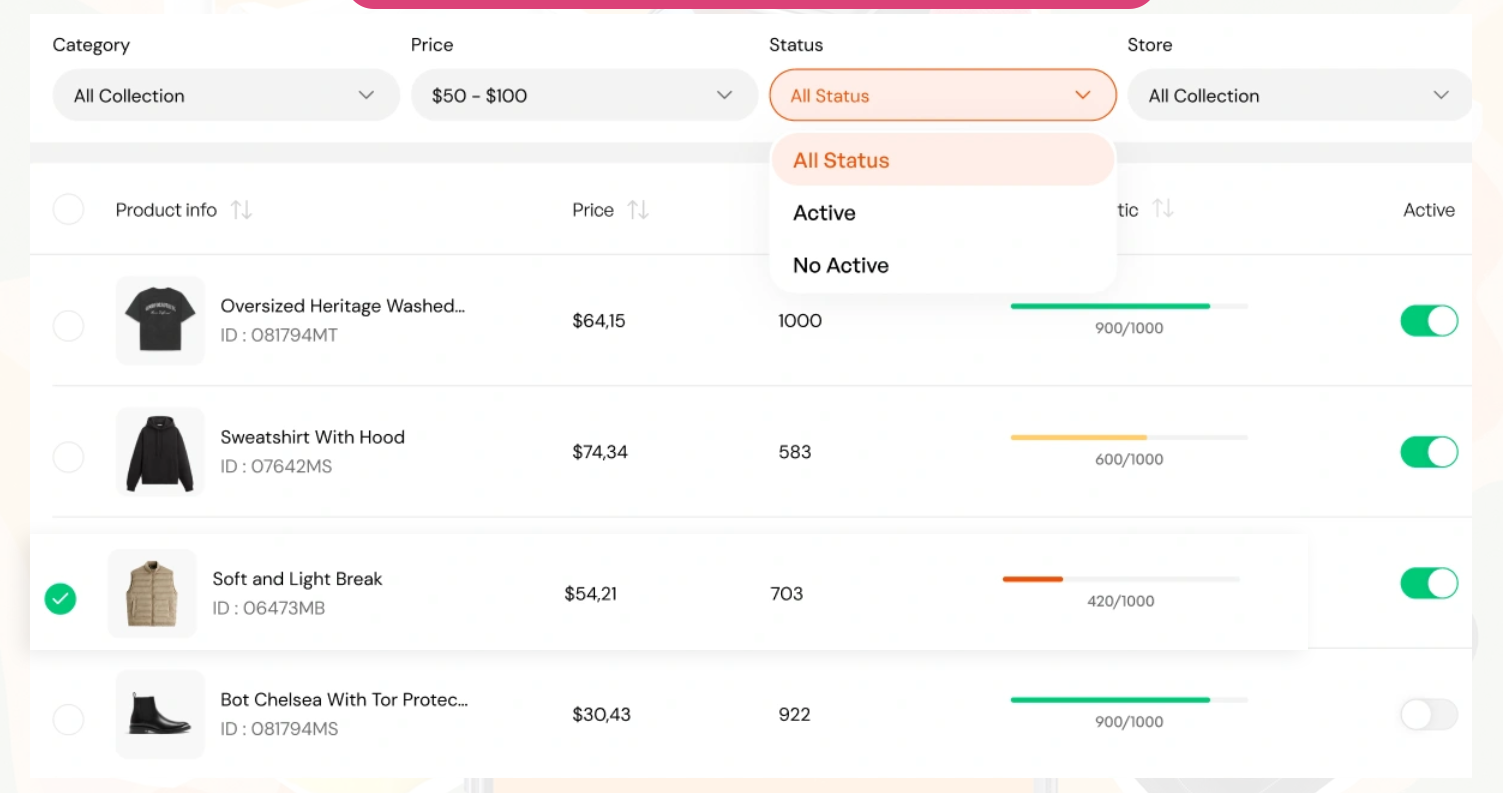Screen dimensions: 1503x793
Task: Collapse the Status All Status dropdown
Action: click(942, 95)
